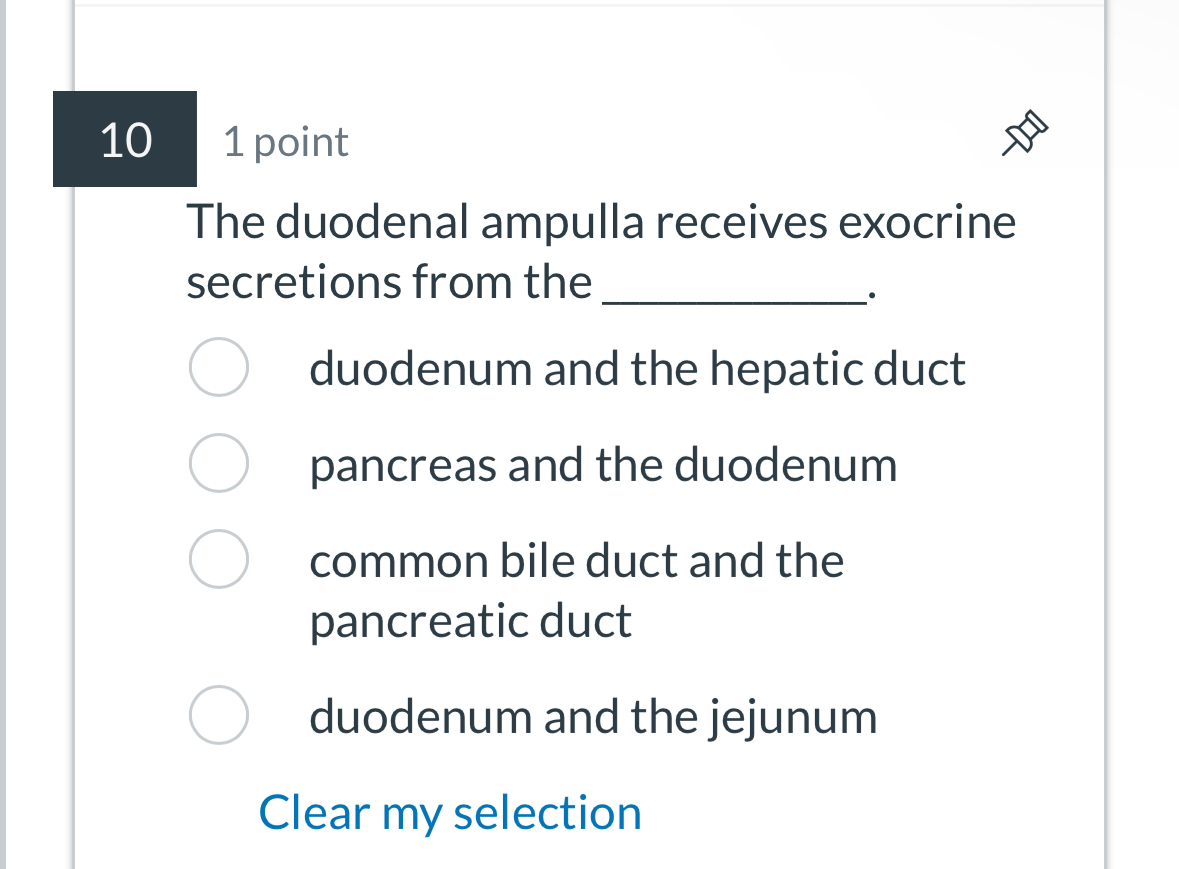Click the "1 point" label
The width and height of the screenshot is (1179, 869).
pyautogui.click(x=284, y=141)
